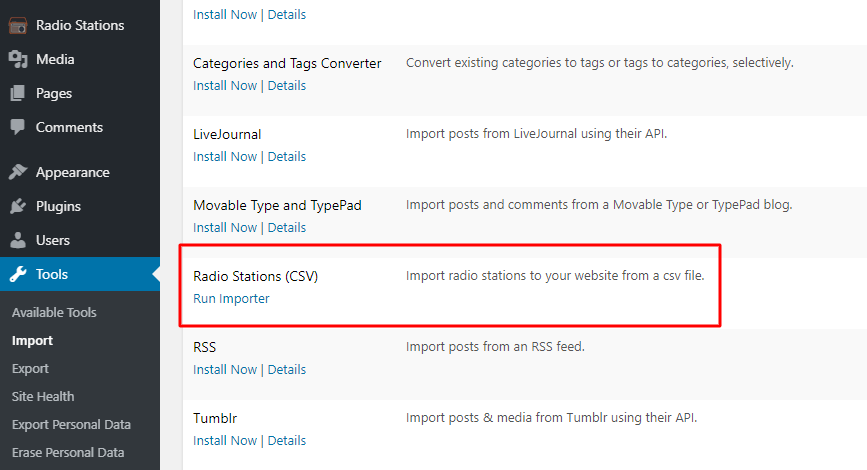Install the Tumblr importer now

pyautogui.click(x=225, y=440)
